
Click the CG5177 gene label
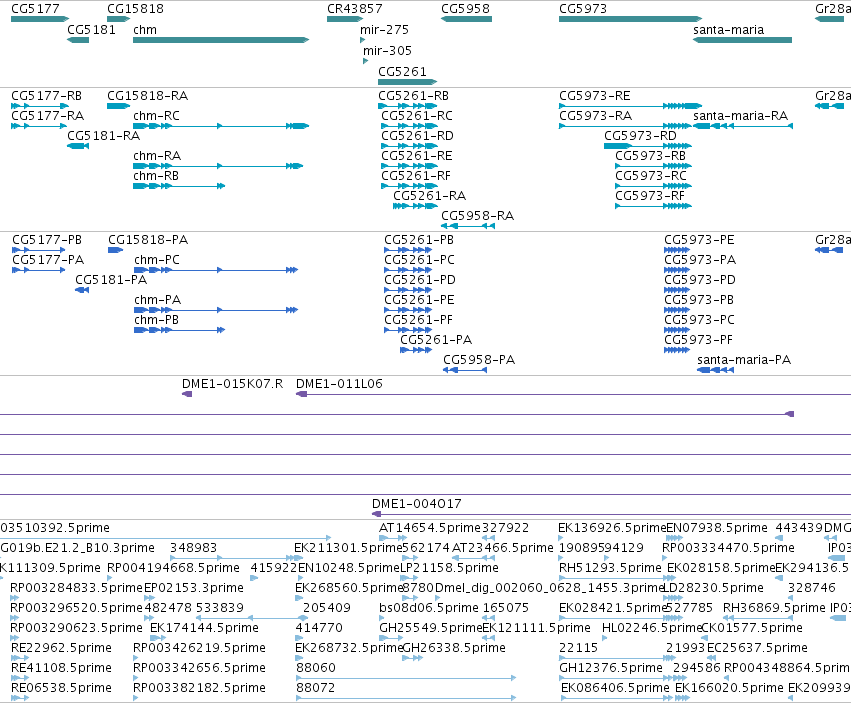click(x=35, y=9)
